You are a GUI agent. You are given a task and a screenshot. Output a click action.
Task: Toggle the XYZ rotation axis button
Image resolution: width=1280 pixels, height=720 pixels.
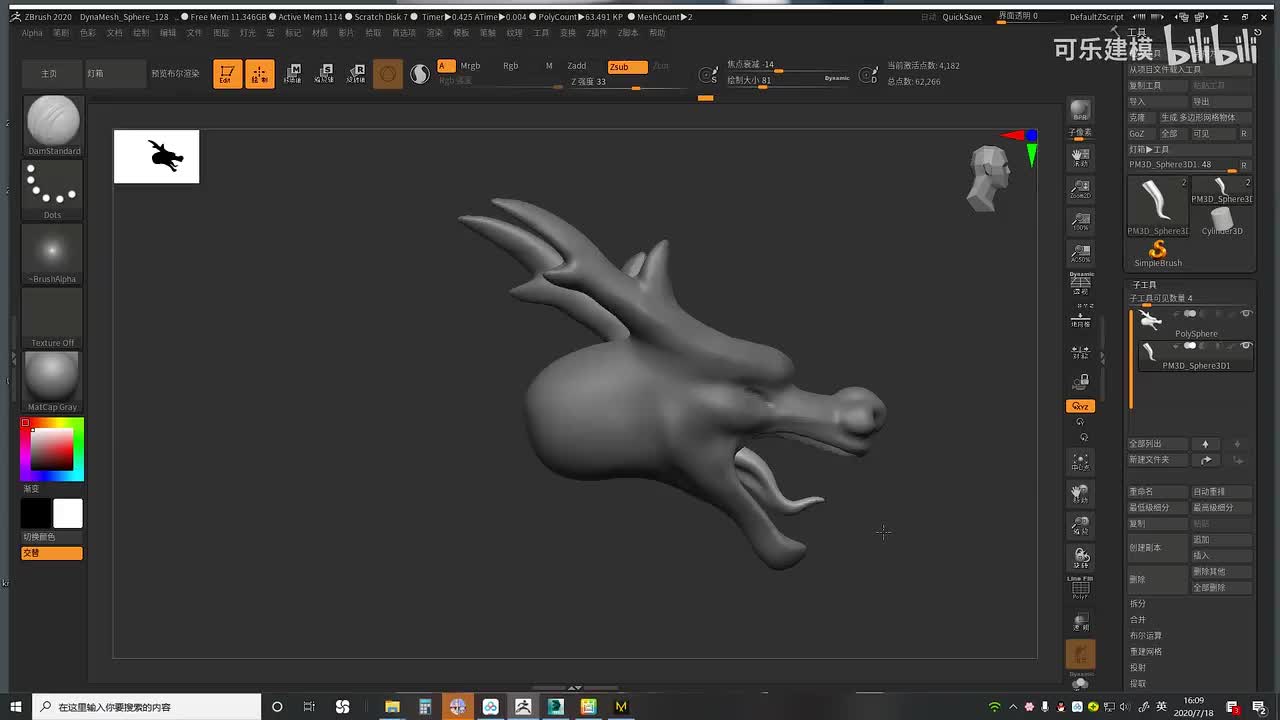[1080, 406]
